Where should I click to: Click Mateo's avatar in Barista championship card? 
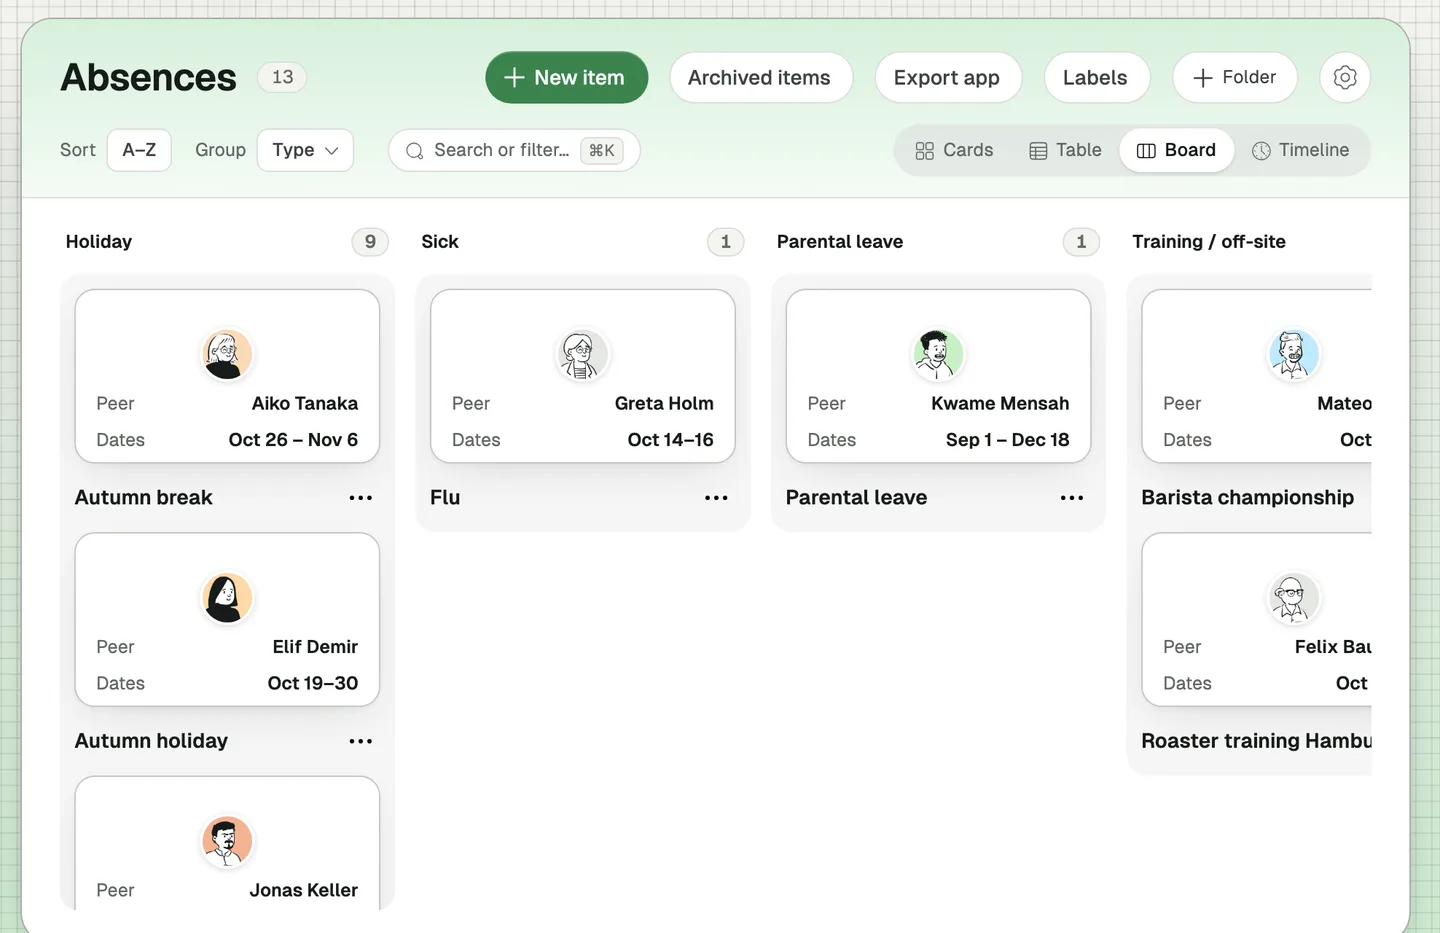pos(1293,354)
